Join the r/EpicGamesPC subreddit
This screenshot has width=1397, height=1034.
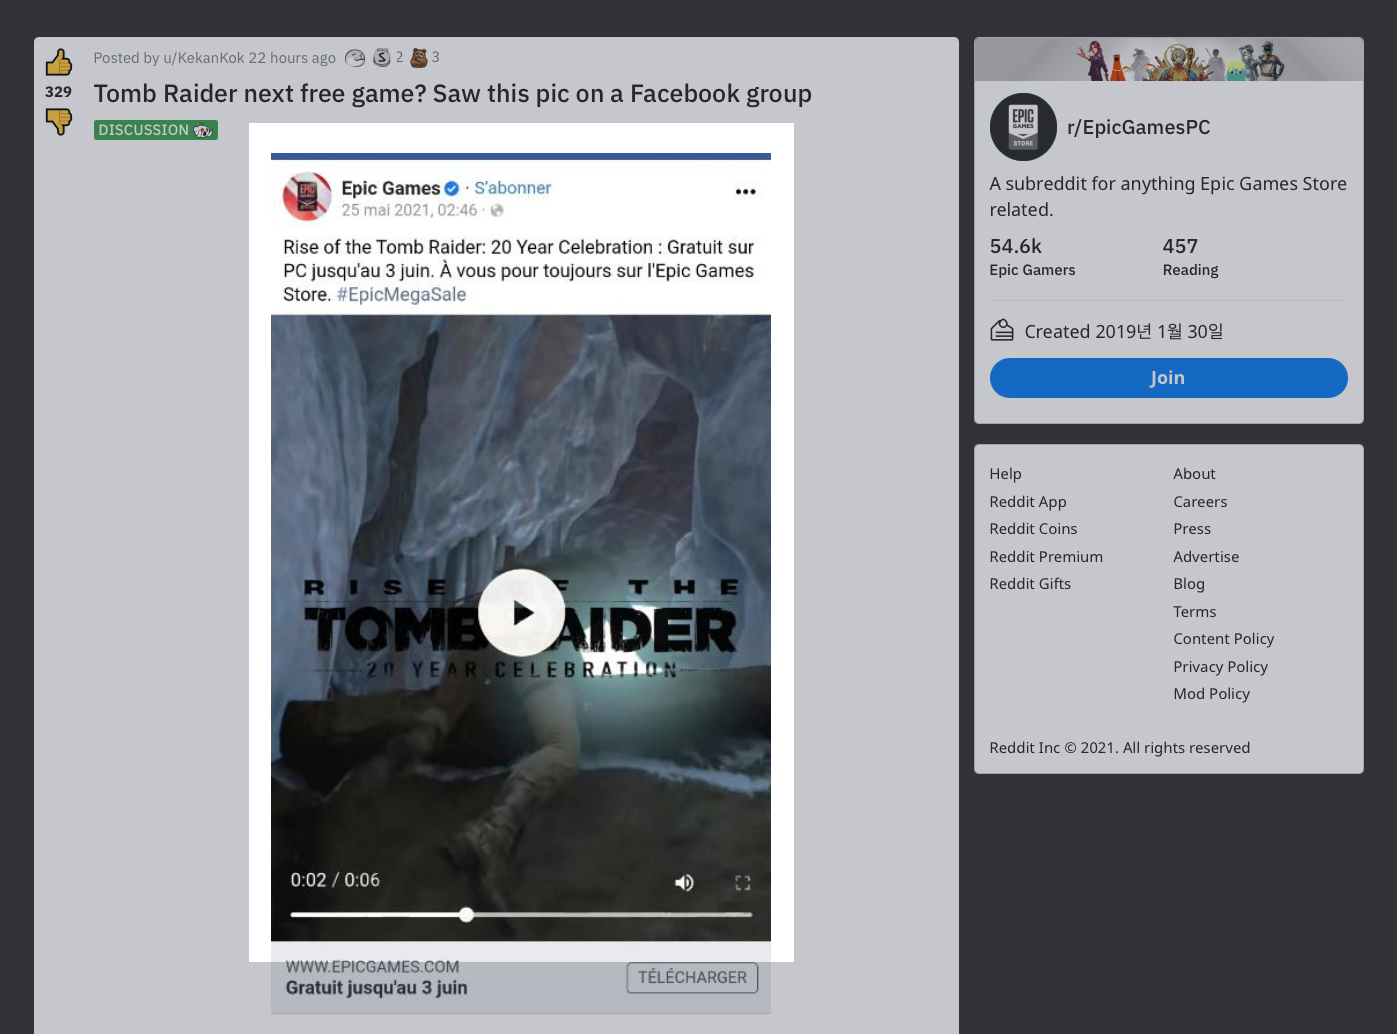pos(1168,378)
